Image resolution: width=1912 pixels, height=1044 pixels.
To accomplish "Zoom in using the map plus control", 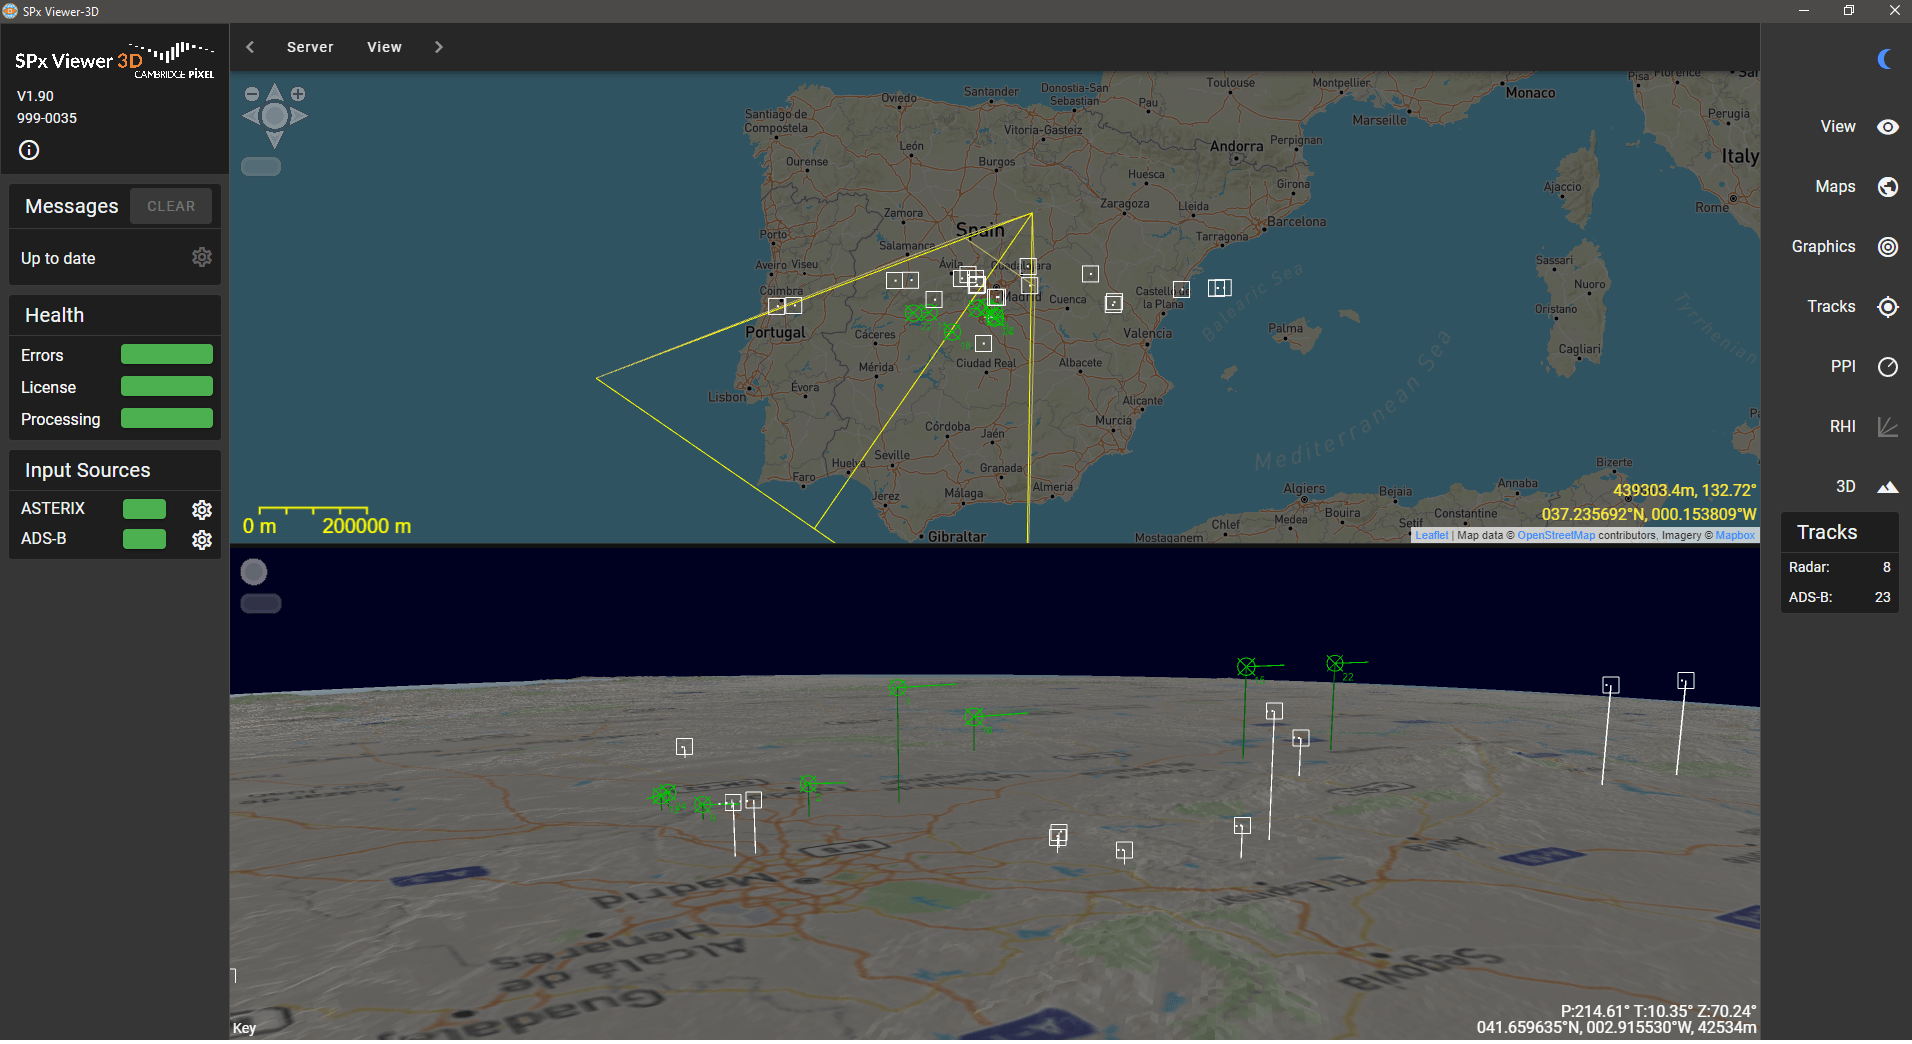I will [x=298, y=92].
